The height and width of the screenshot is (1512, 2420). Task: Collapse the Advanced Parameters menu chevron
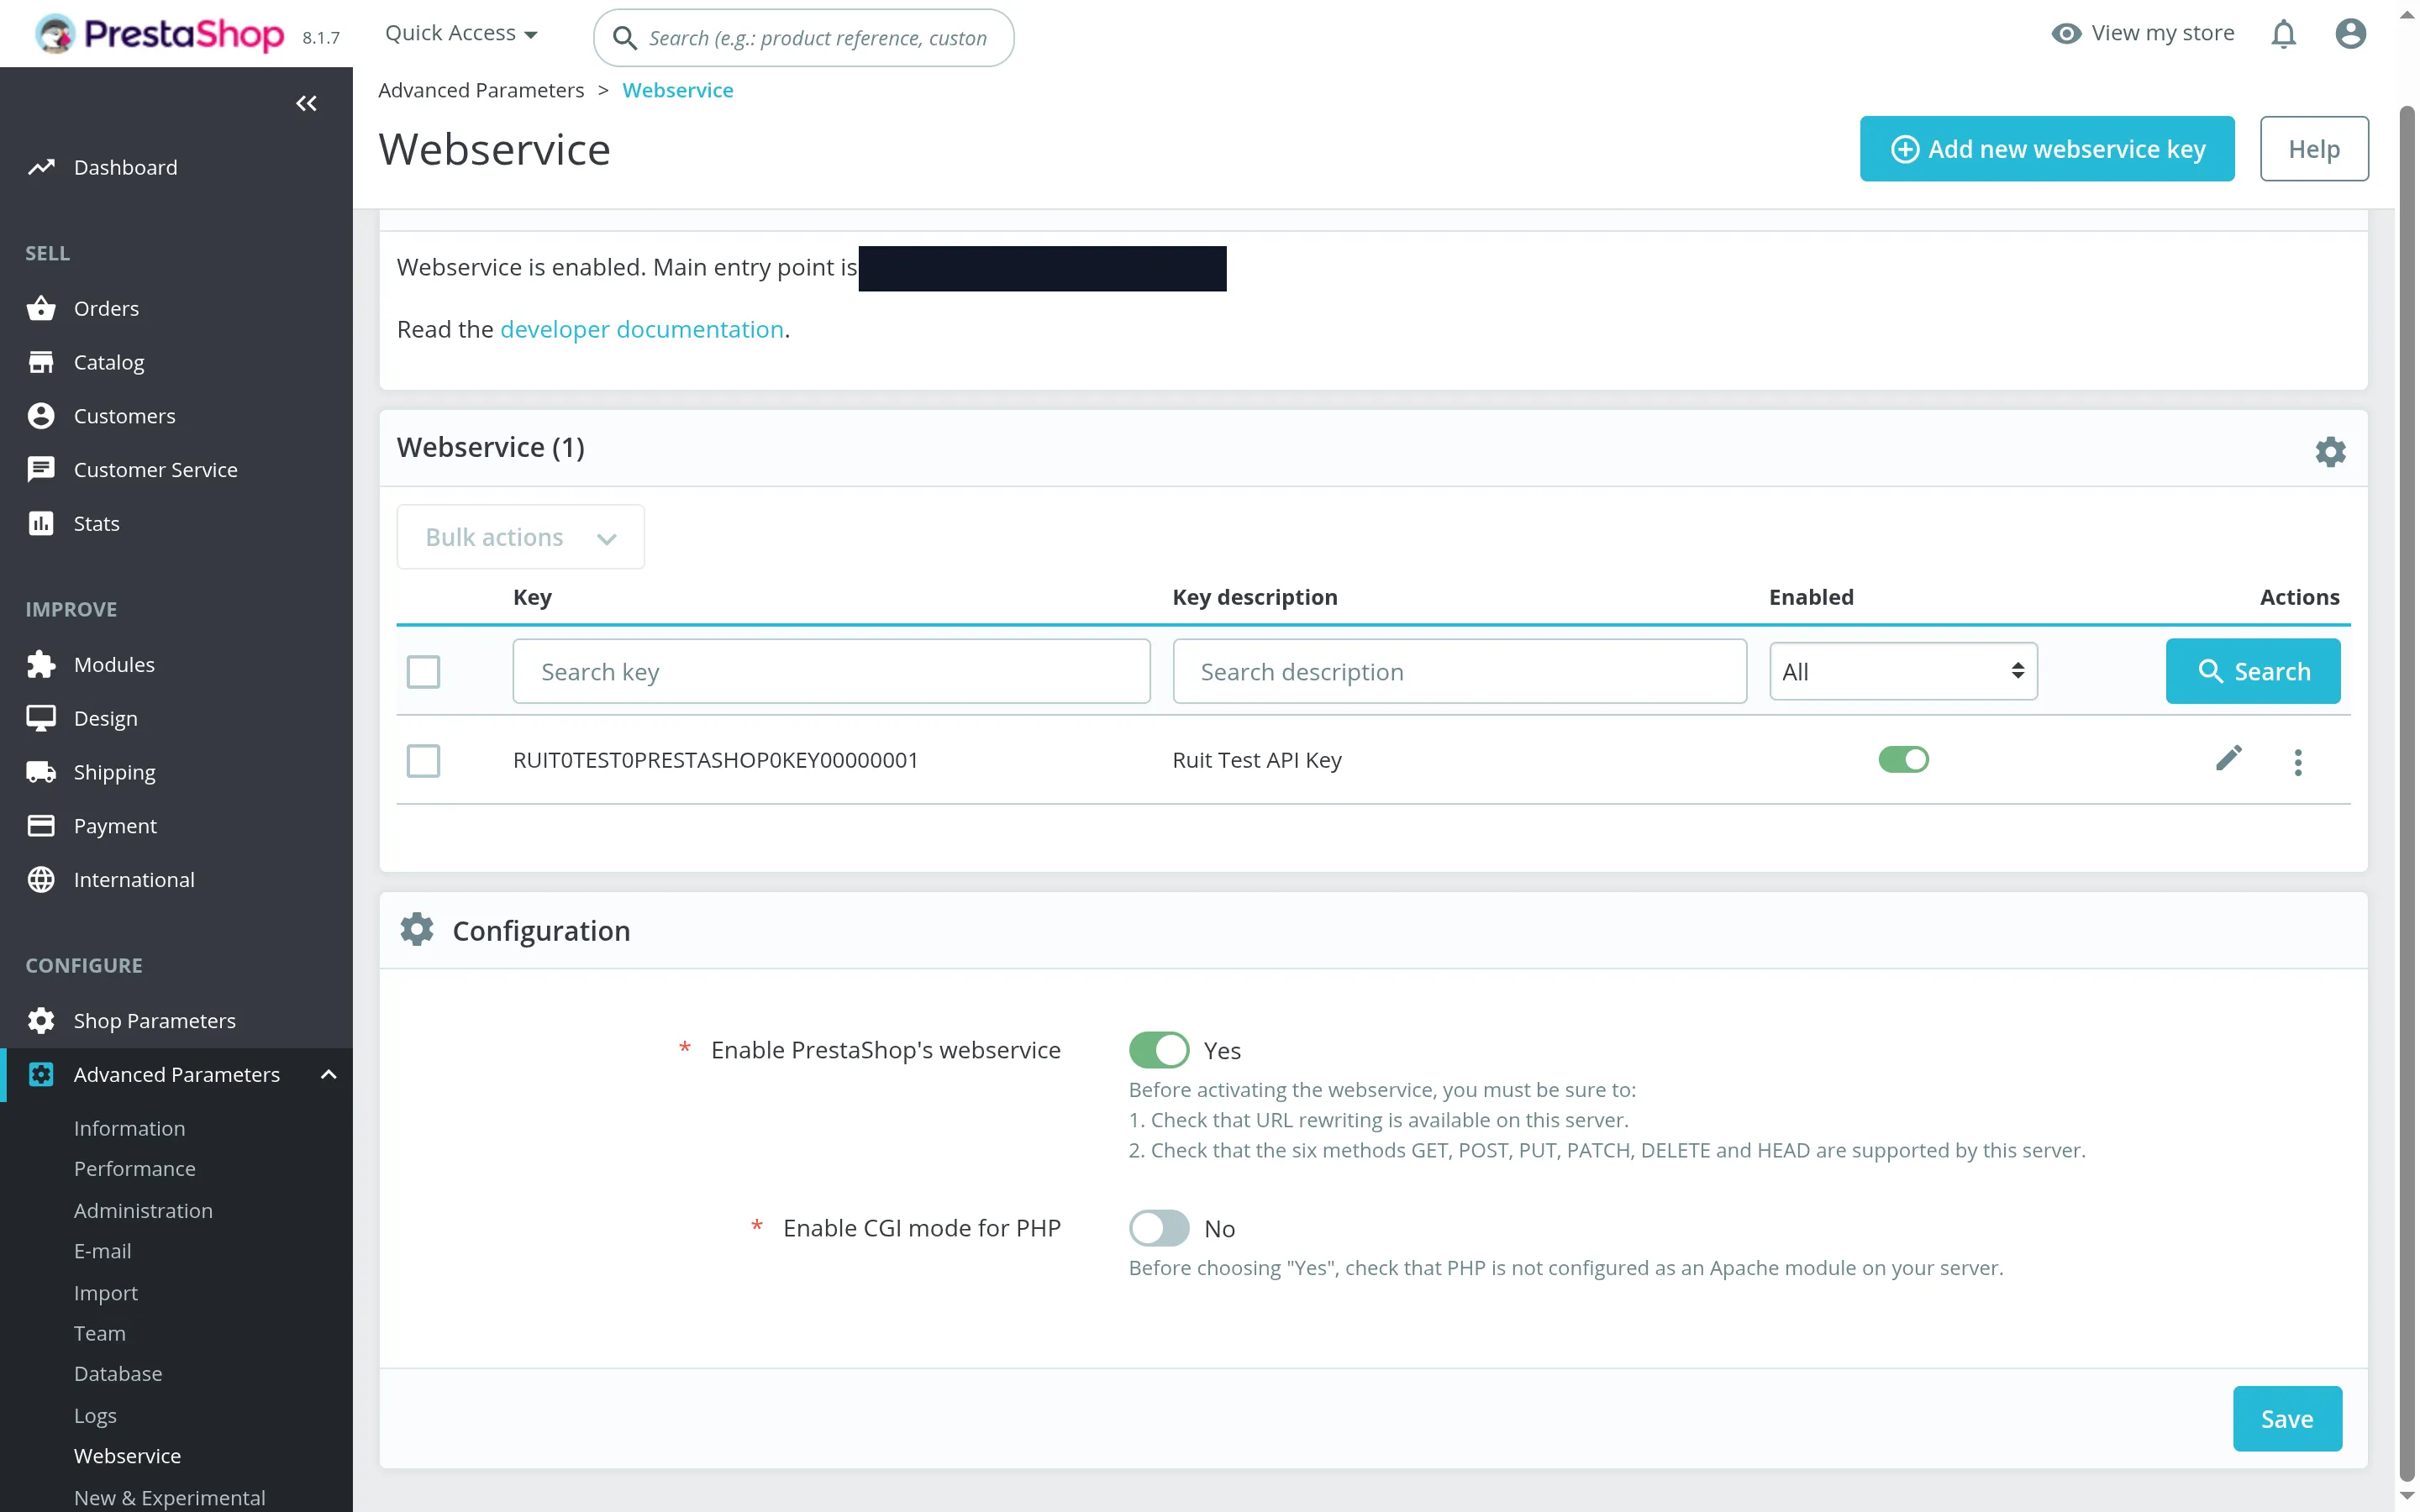coord(328,1074)
